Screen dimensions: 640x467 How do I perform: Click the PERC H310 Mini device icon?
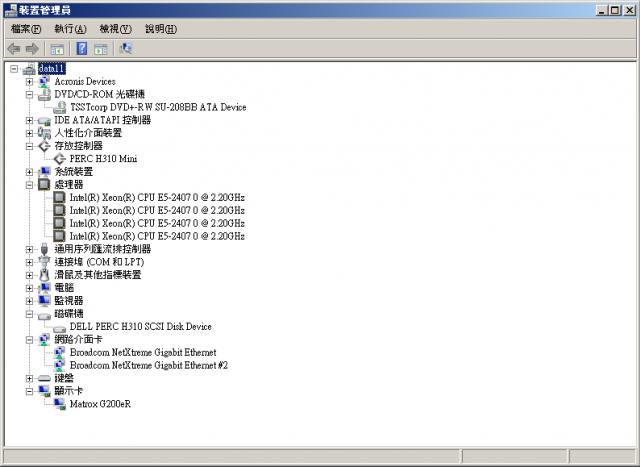60,159
